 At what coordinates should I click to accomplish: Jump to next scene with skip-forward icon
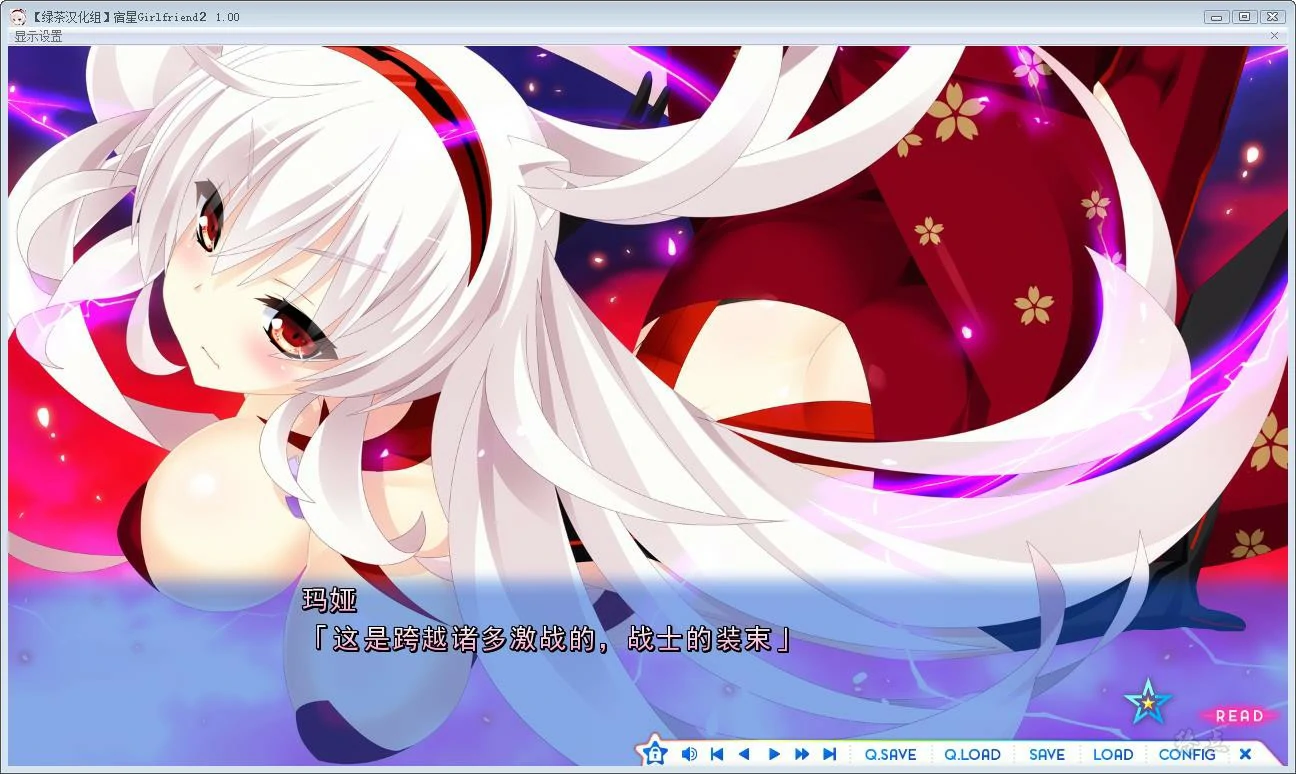(829, 754)
